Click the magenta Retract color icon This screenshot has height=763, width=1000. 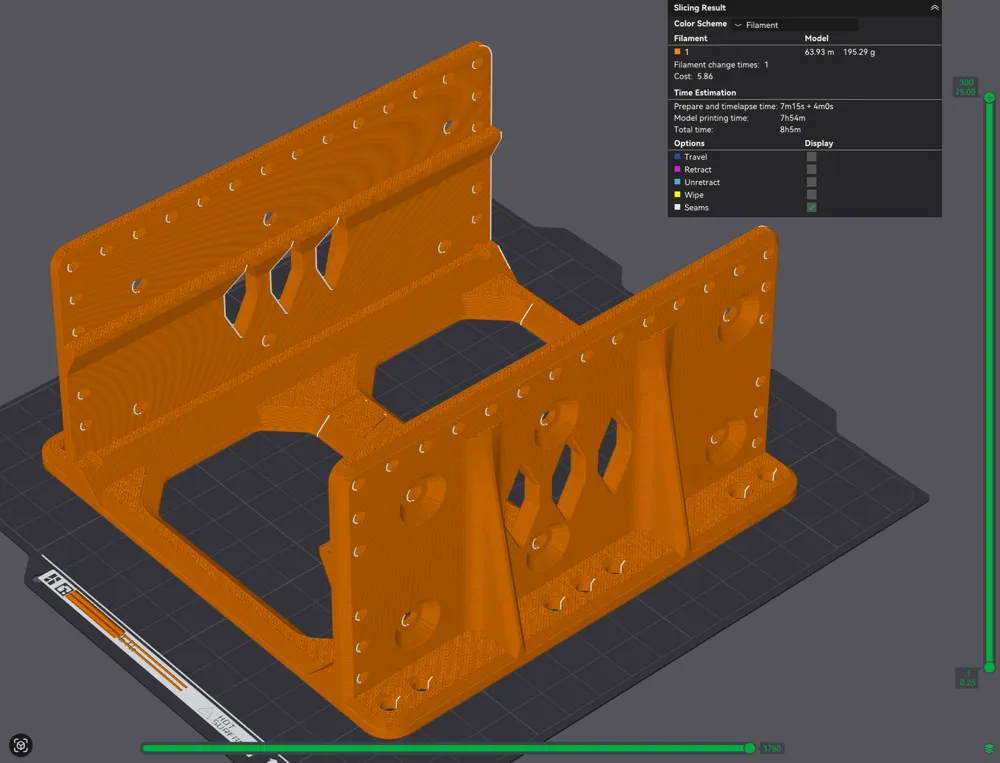[x=677, y=169]
